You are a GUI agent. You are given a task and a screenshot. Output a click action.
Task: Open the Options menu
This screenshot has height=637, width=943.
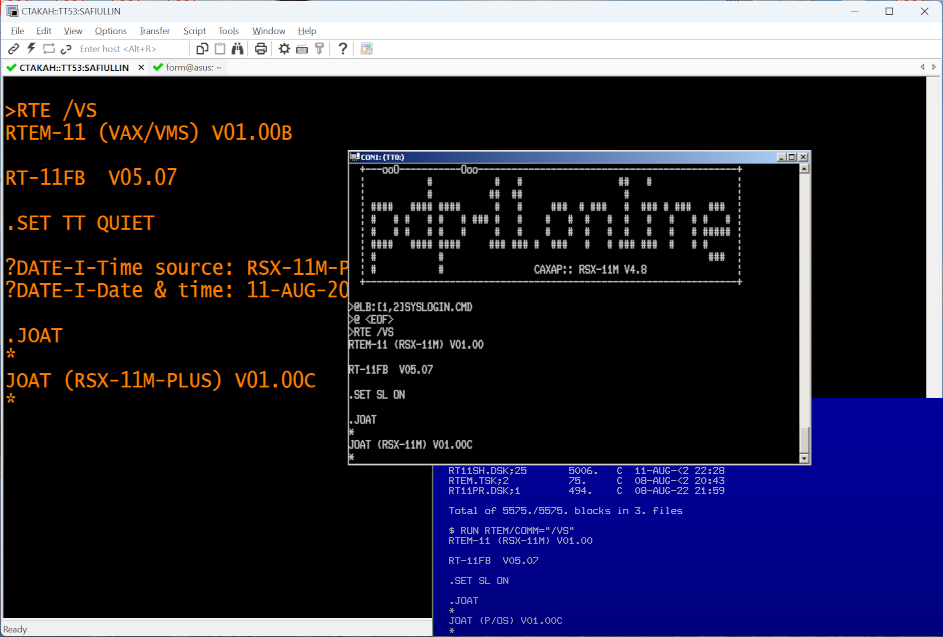(x=111, y=31)
